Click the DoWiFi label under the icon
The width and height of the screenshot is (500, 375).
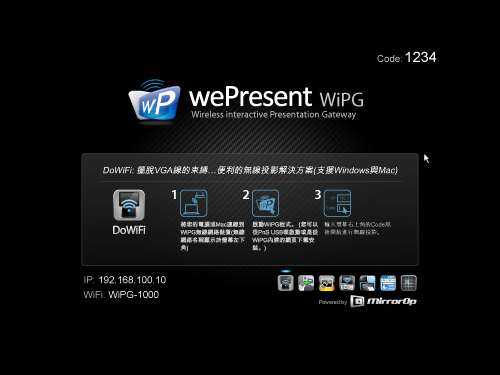pos(129,230)
